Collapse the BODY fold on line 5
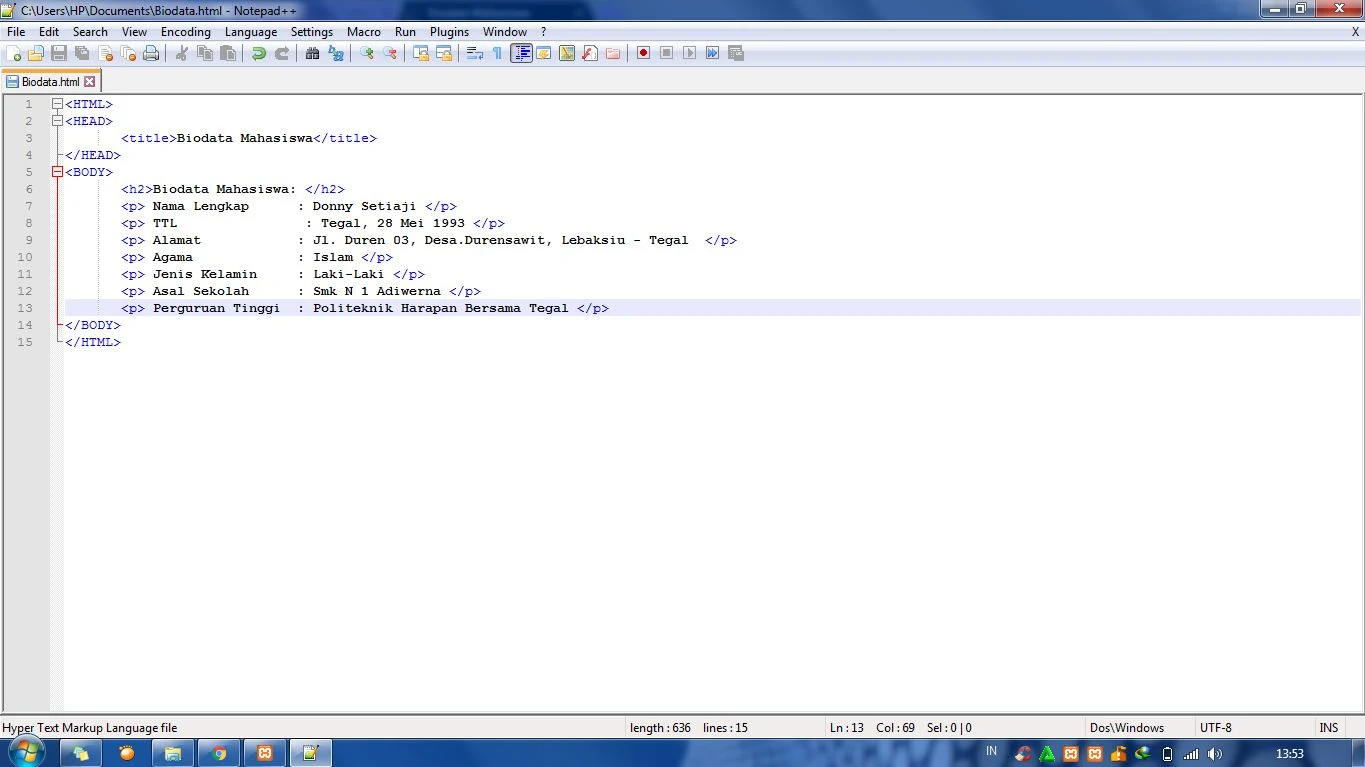1365x767 pixels. tap(57, 171)
